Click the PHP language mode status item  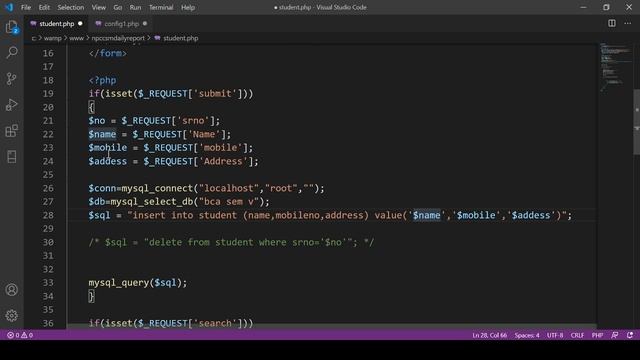click(x=597, y=335)
